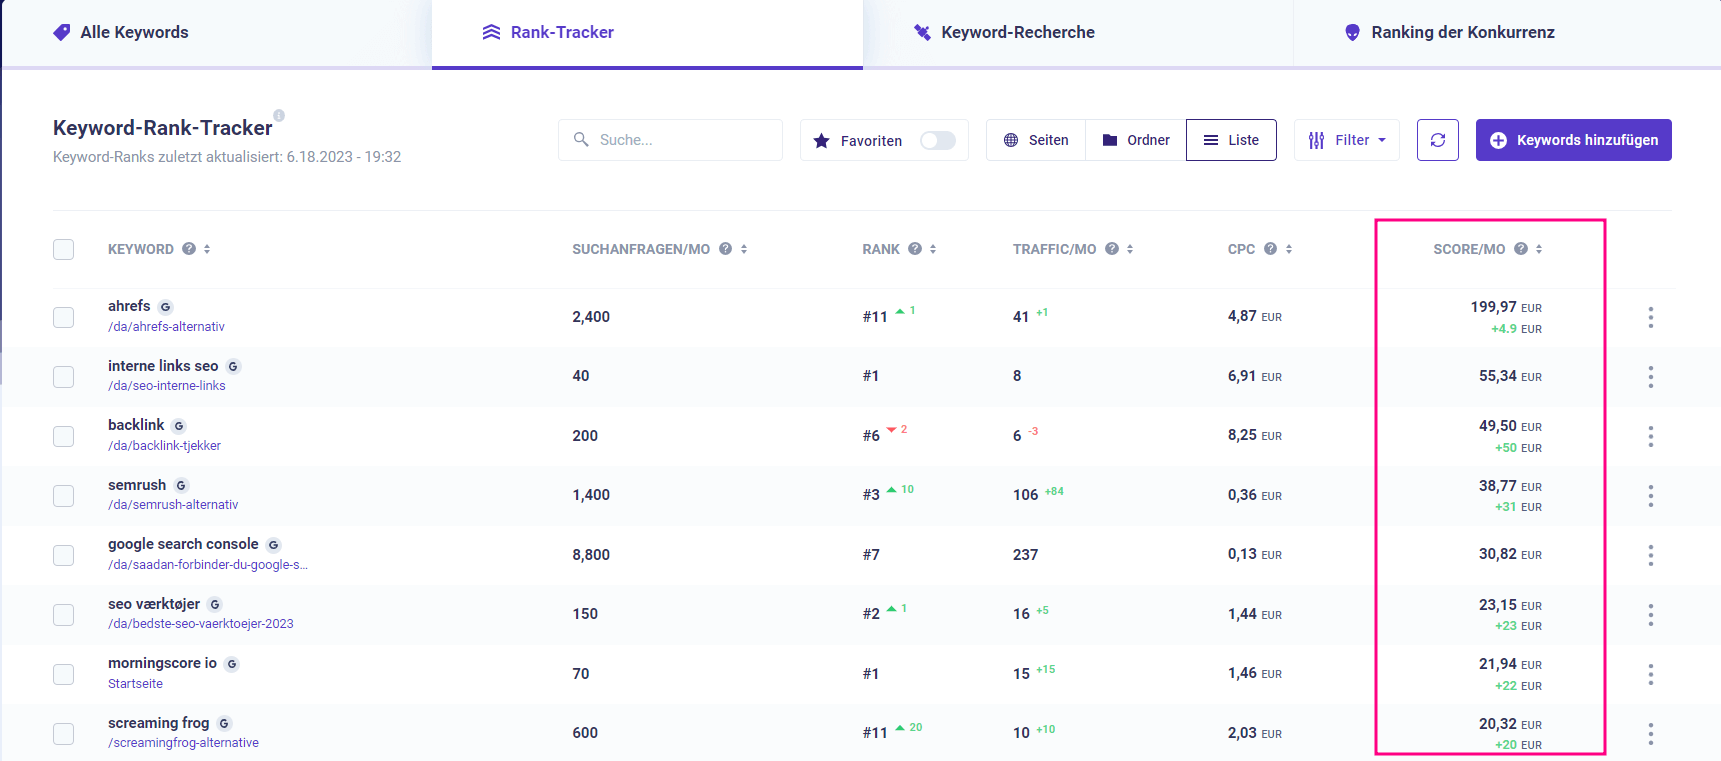Open three-dot menu for interne links seo
The image size is (1721, 761).
[1650, 377]
